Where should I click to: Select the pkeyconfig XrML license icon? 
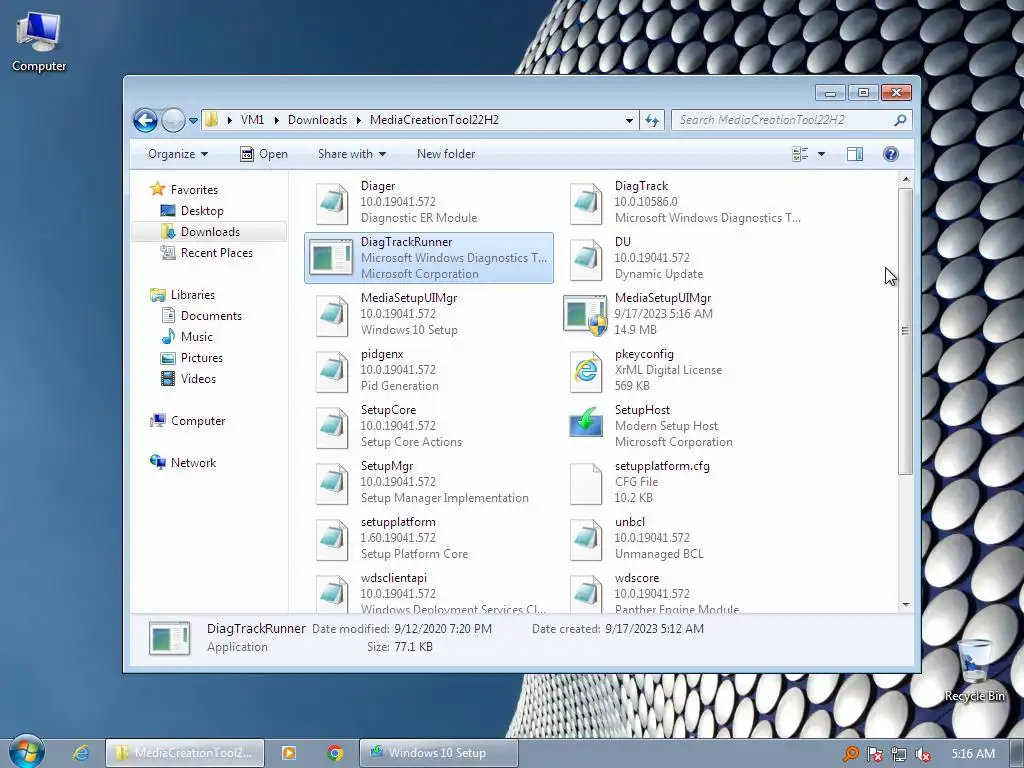pyautogui.click(x=586, y=371)
